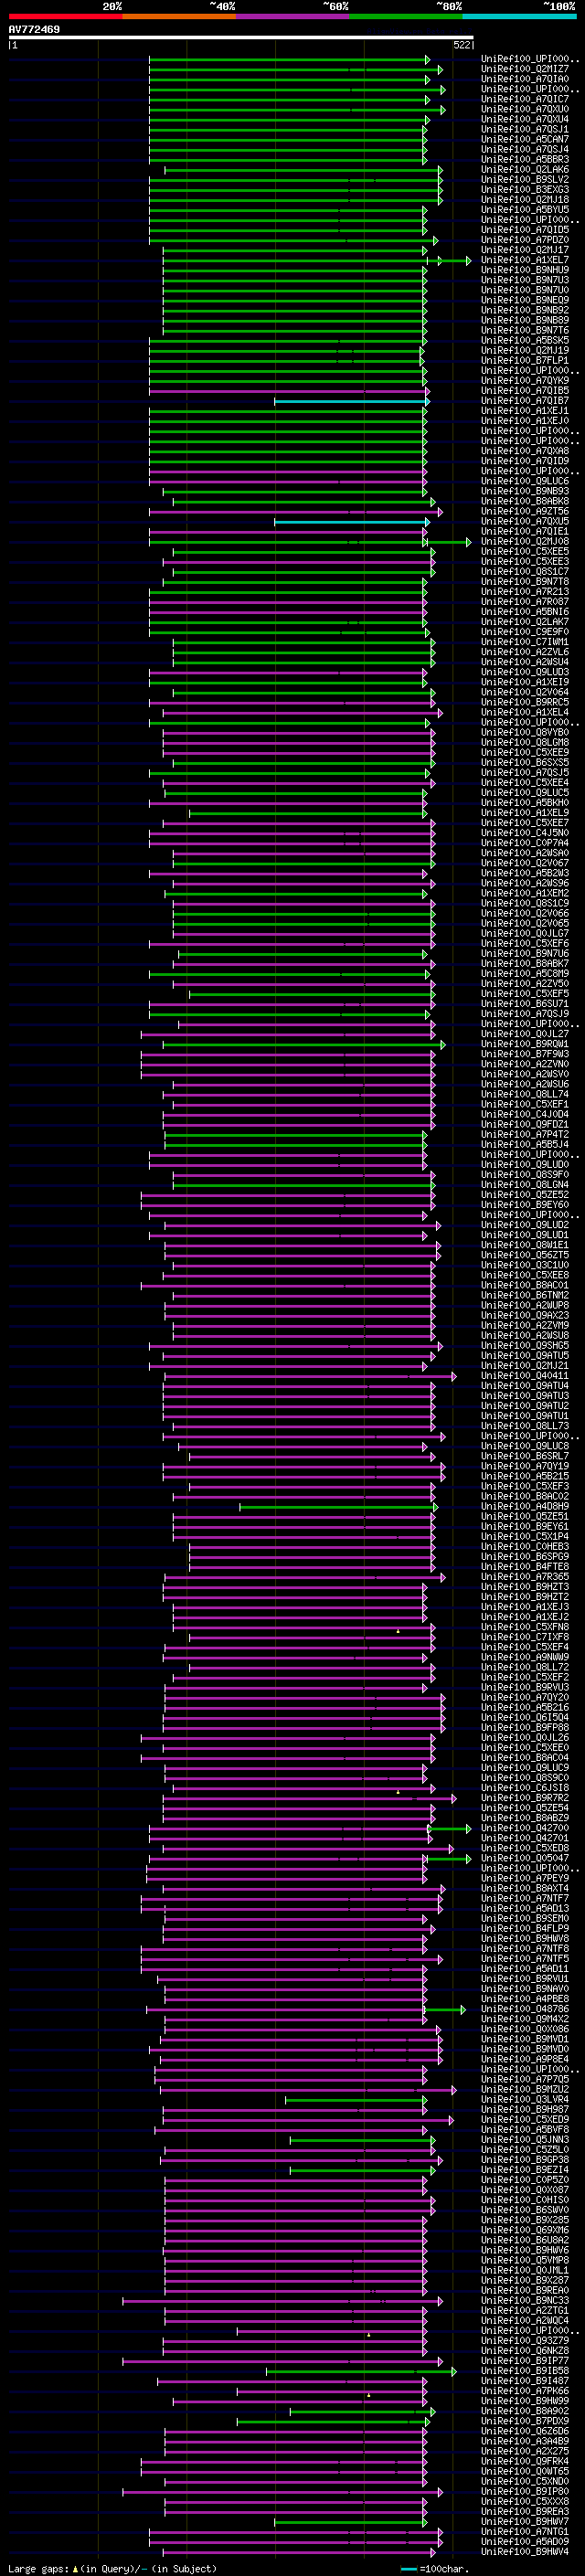Screen dimensions: 585x2576
Task: Open hit UniRef100_Q2MIZ7
Action: (x=524, y=69)
